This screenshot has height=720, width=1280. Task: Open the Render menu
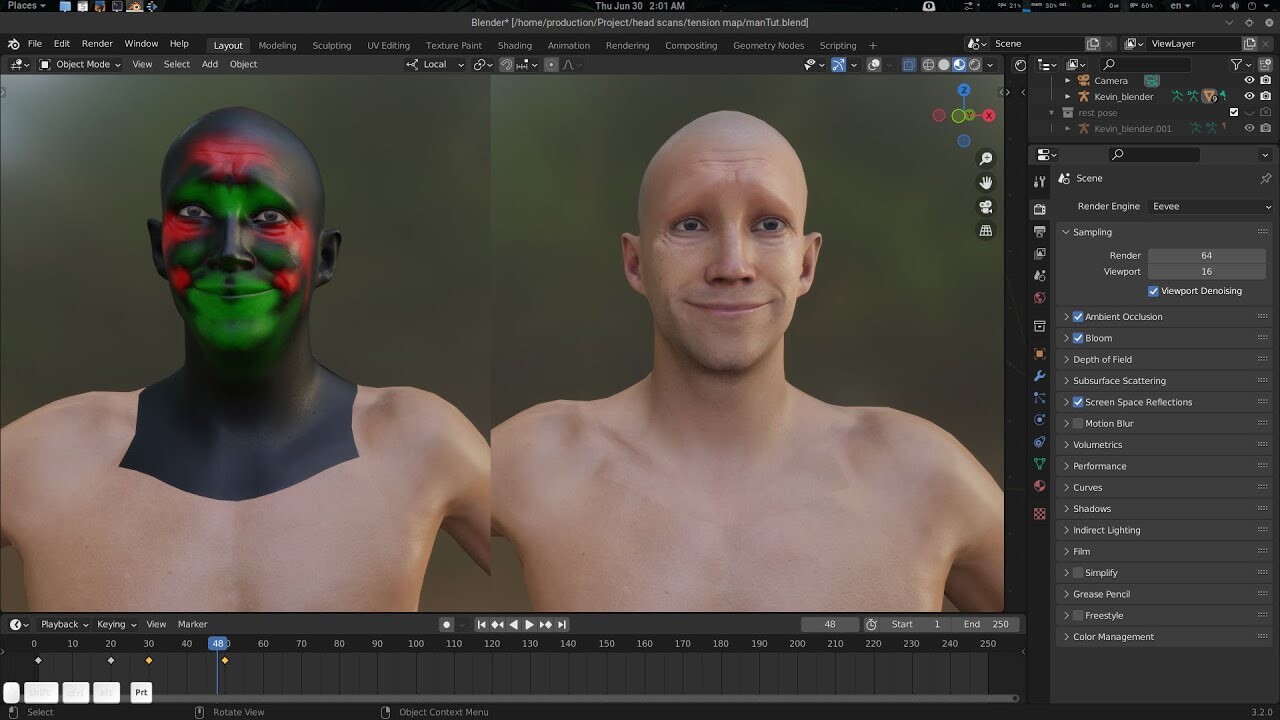[97, 43]
